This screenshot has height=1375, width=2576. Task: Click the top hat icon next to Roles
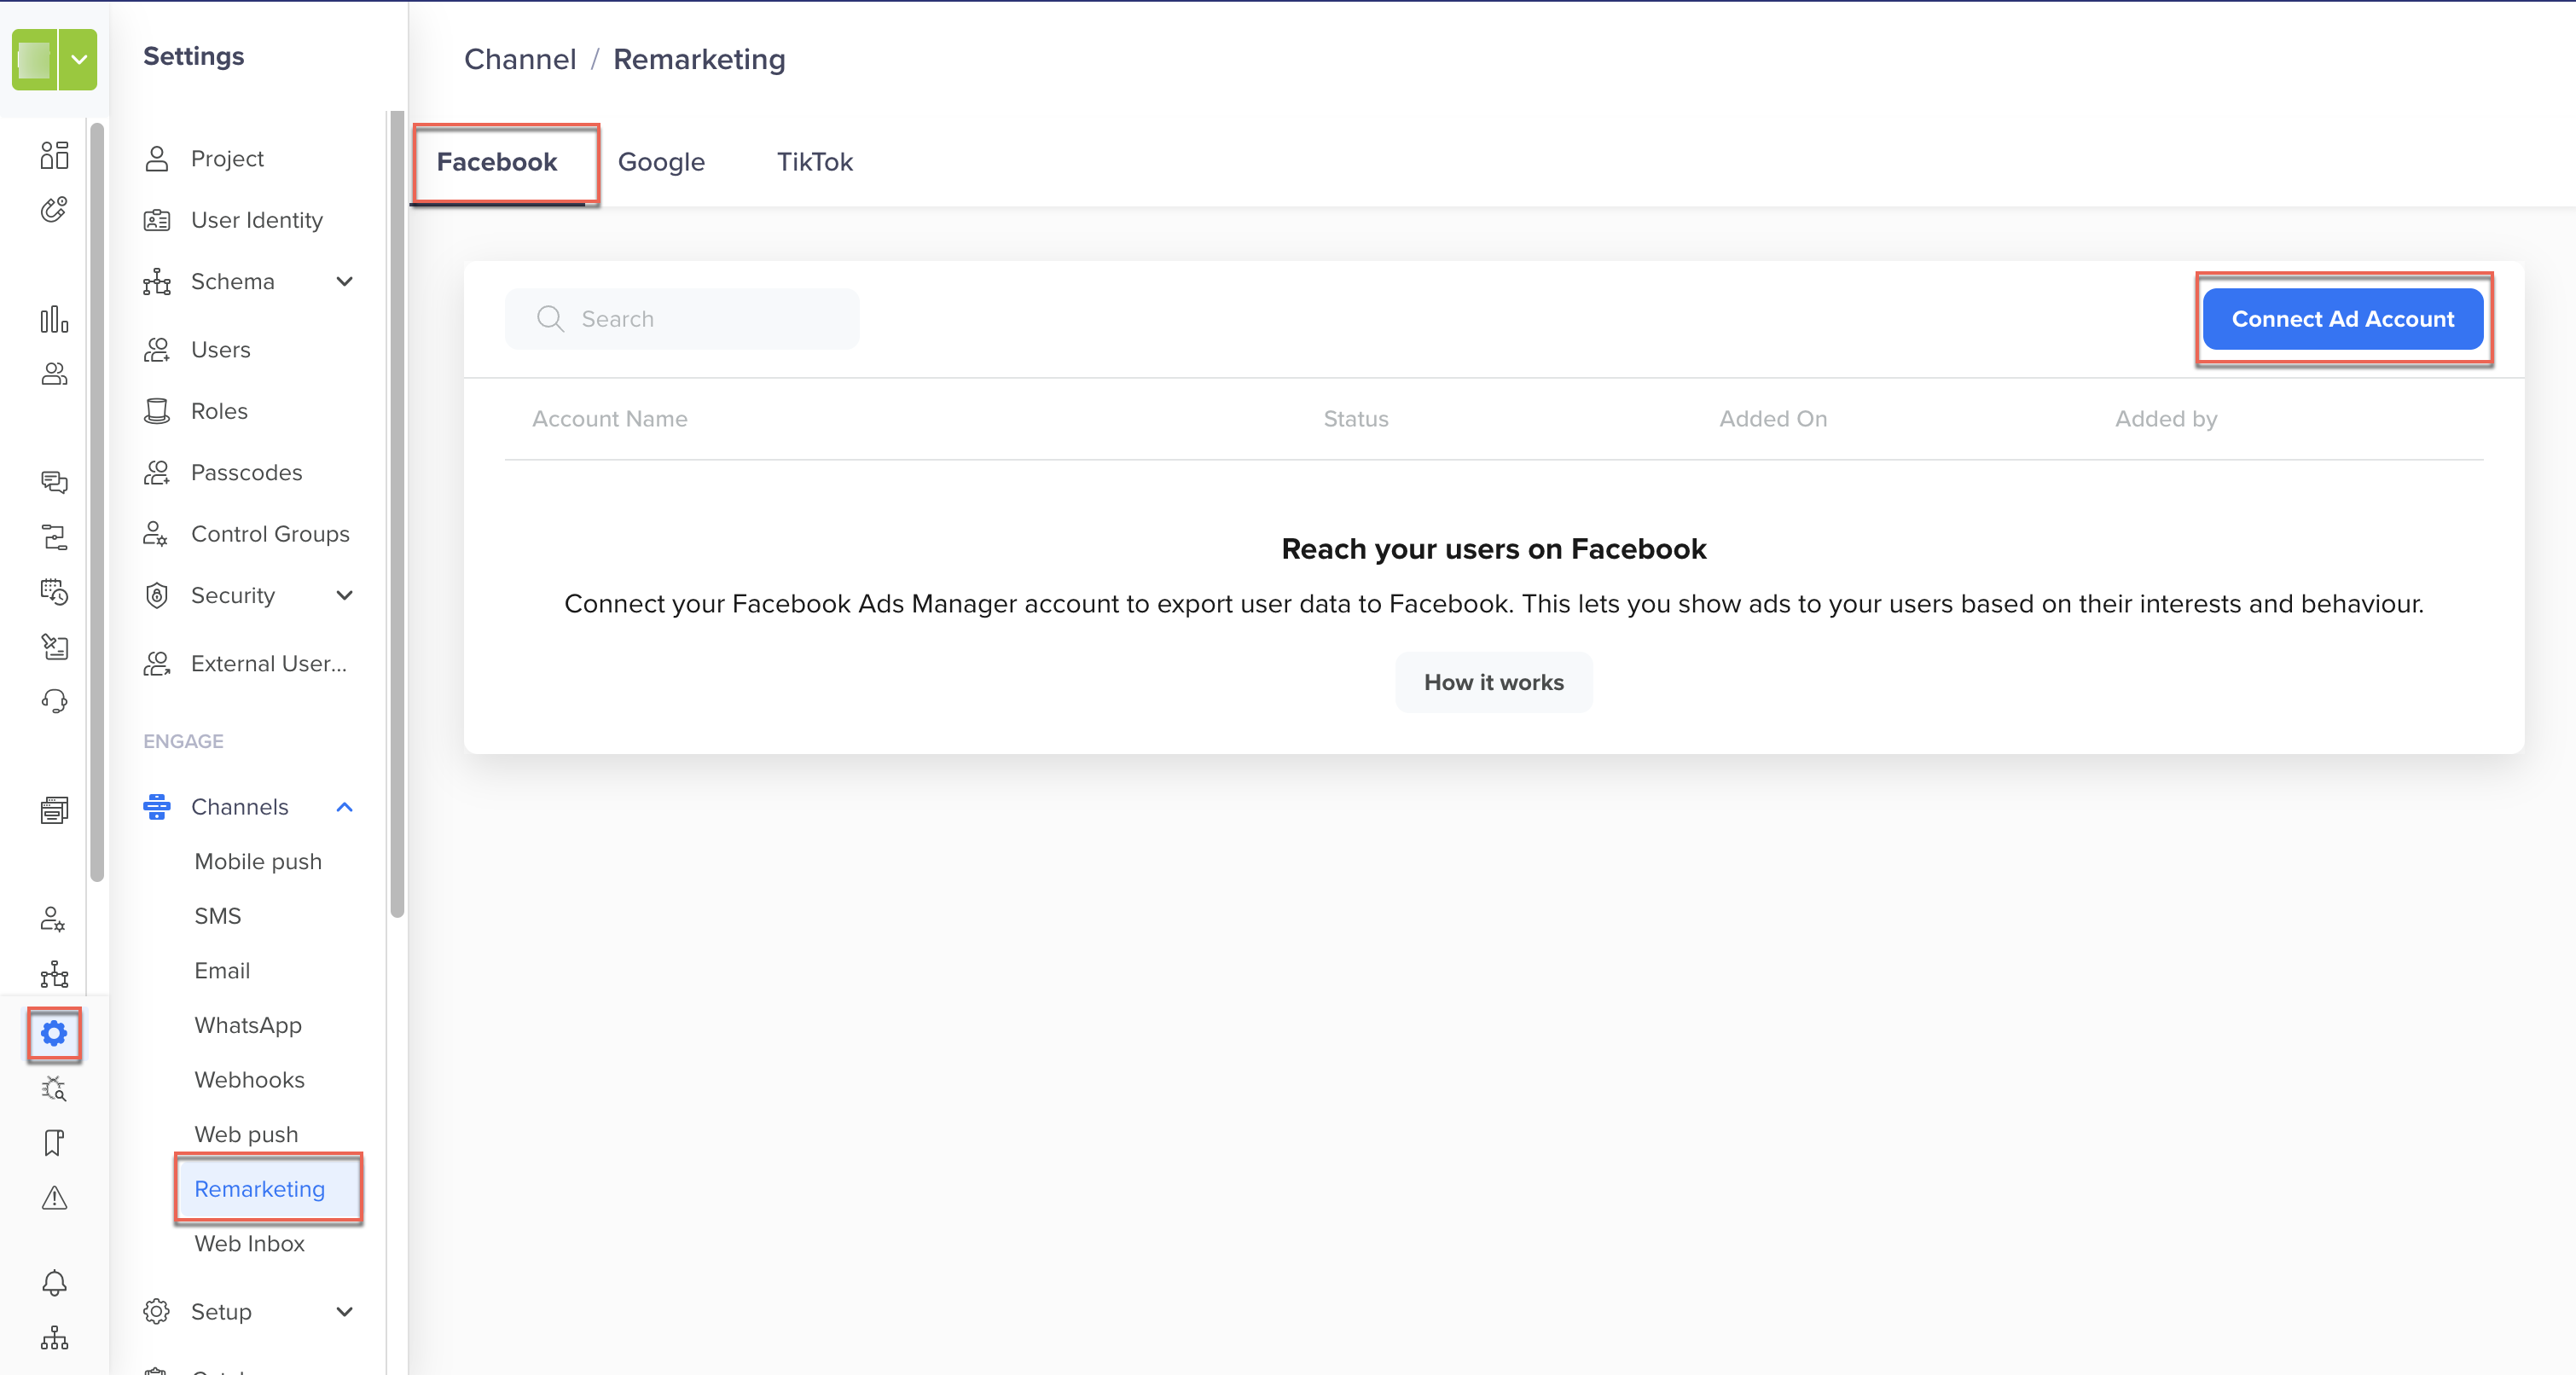coord(157,411)
